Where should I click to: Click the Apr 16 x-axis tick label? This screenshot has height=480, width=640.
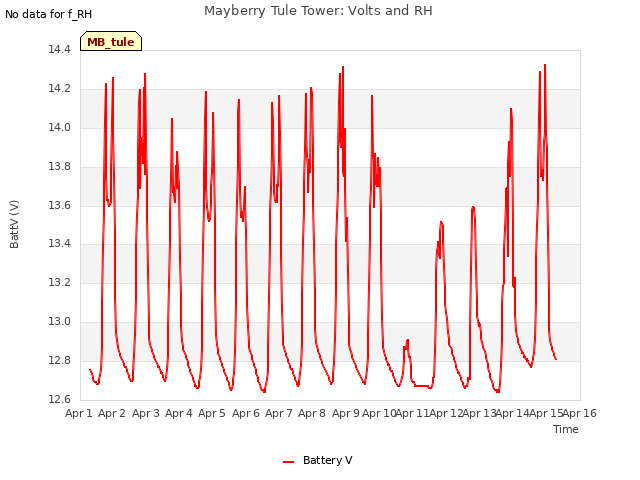[580, 413]
